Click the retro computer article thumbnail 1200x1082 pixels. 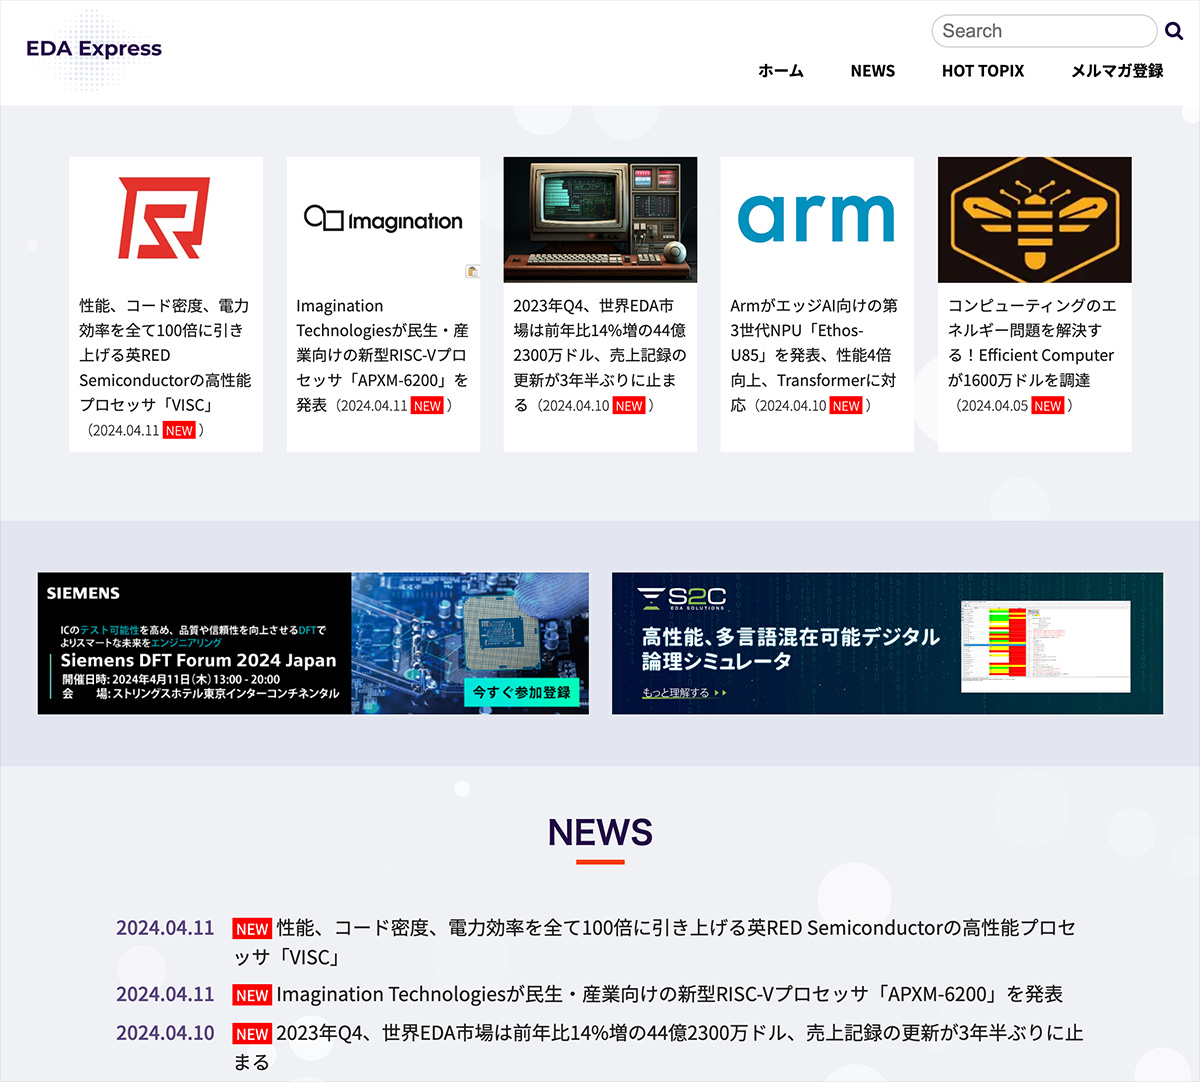600,219
